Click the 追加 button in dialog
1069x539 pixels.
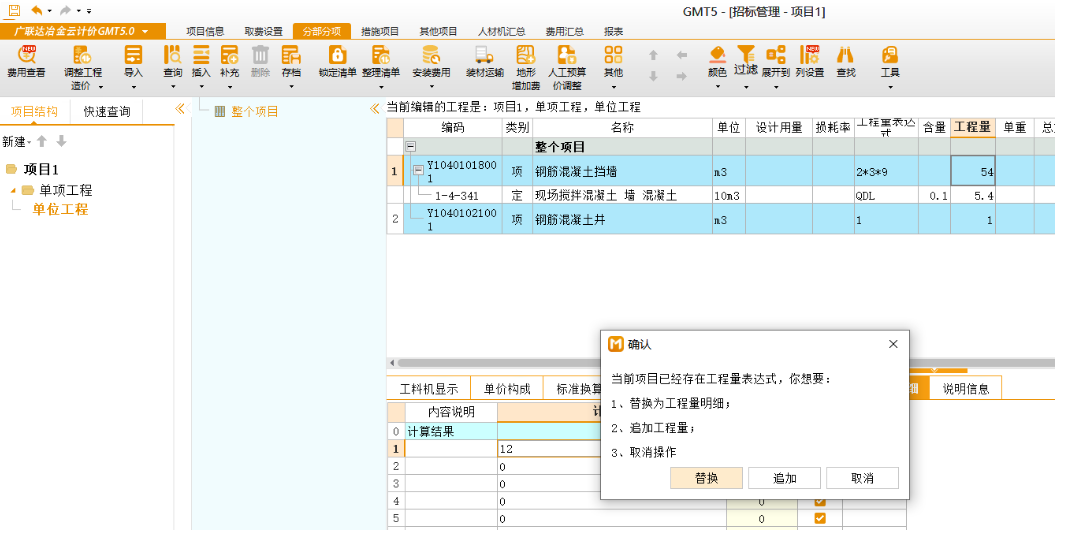tap(784, 478)
